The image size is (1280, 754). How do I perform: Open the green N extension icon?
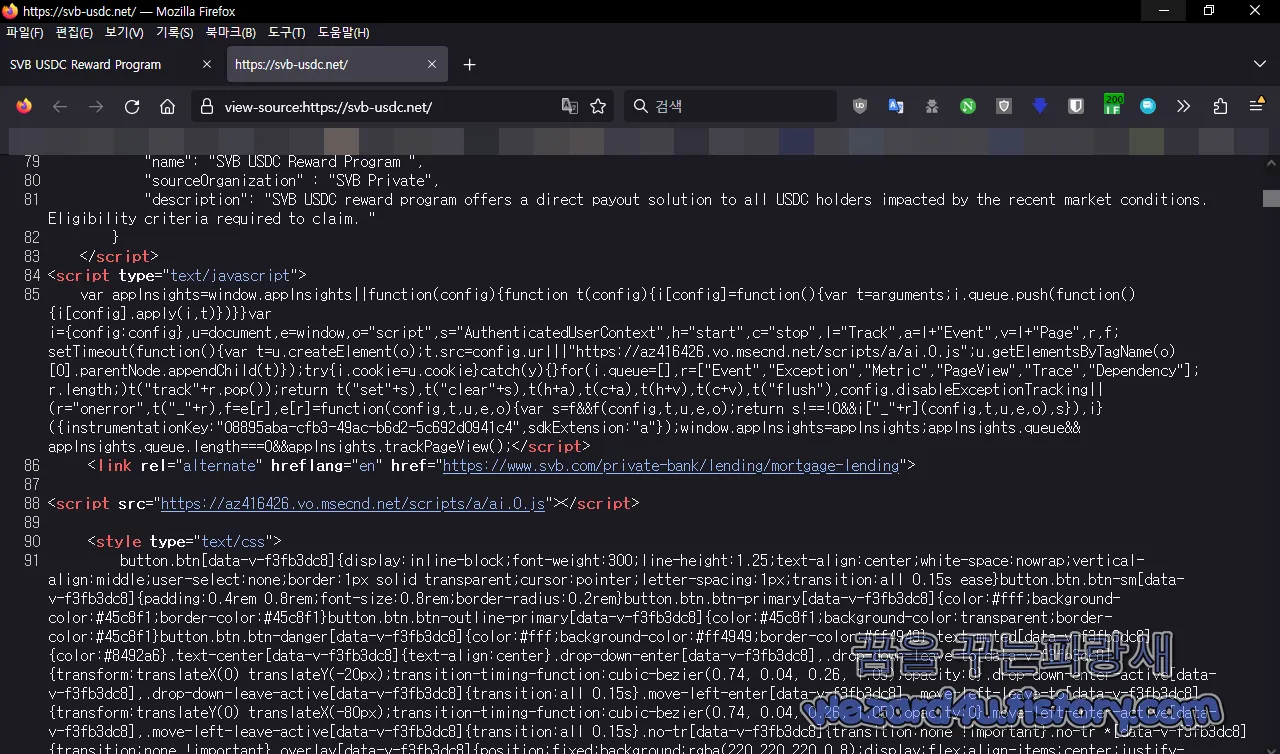coord(968,106)
